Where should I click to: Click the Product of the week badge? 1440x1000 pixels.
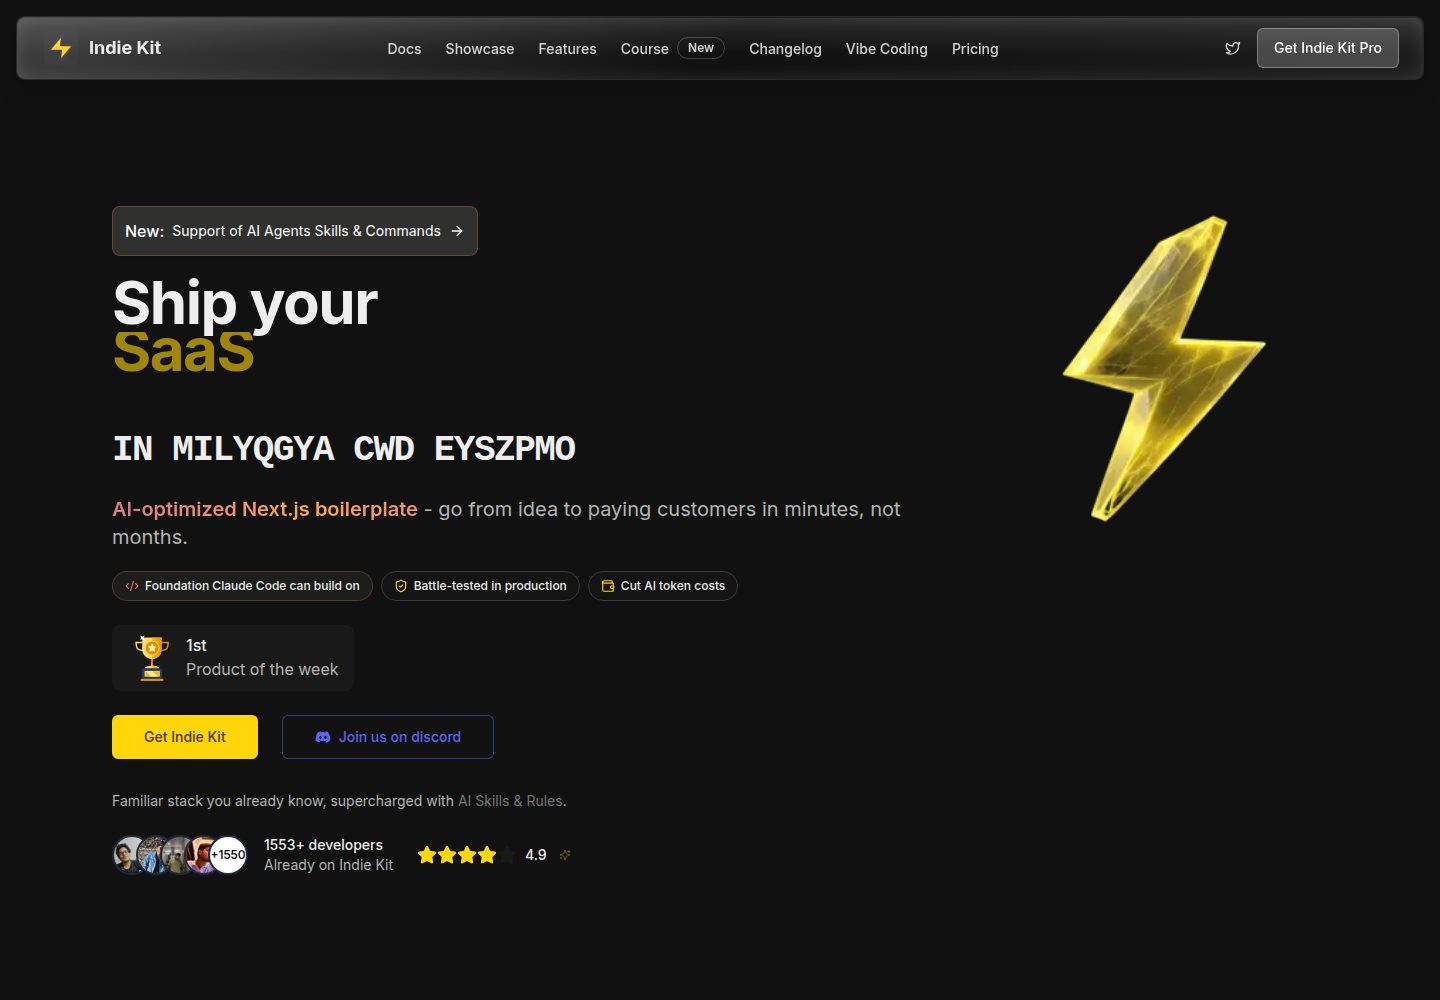(x=233, y=658)
